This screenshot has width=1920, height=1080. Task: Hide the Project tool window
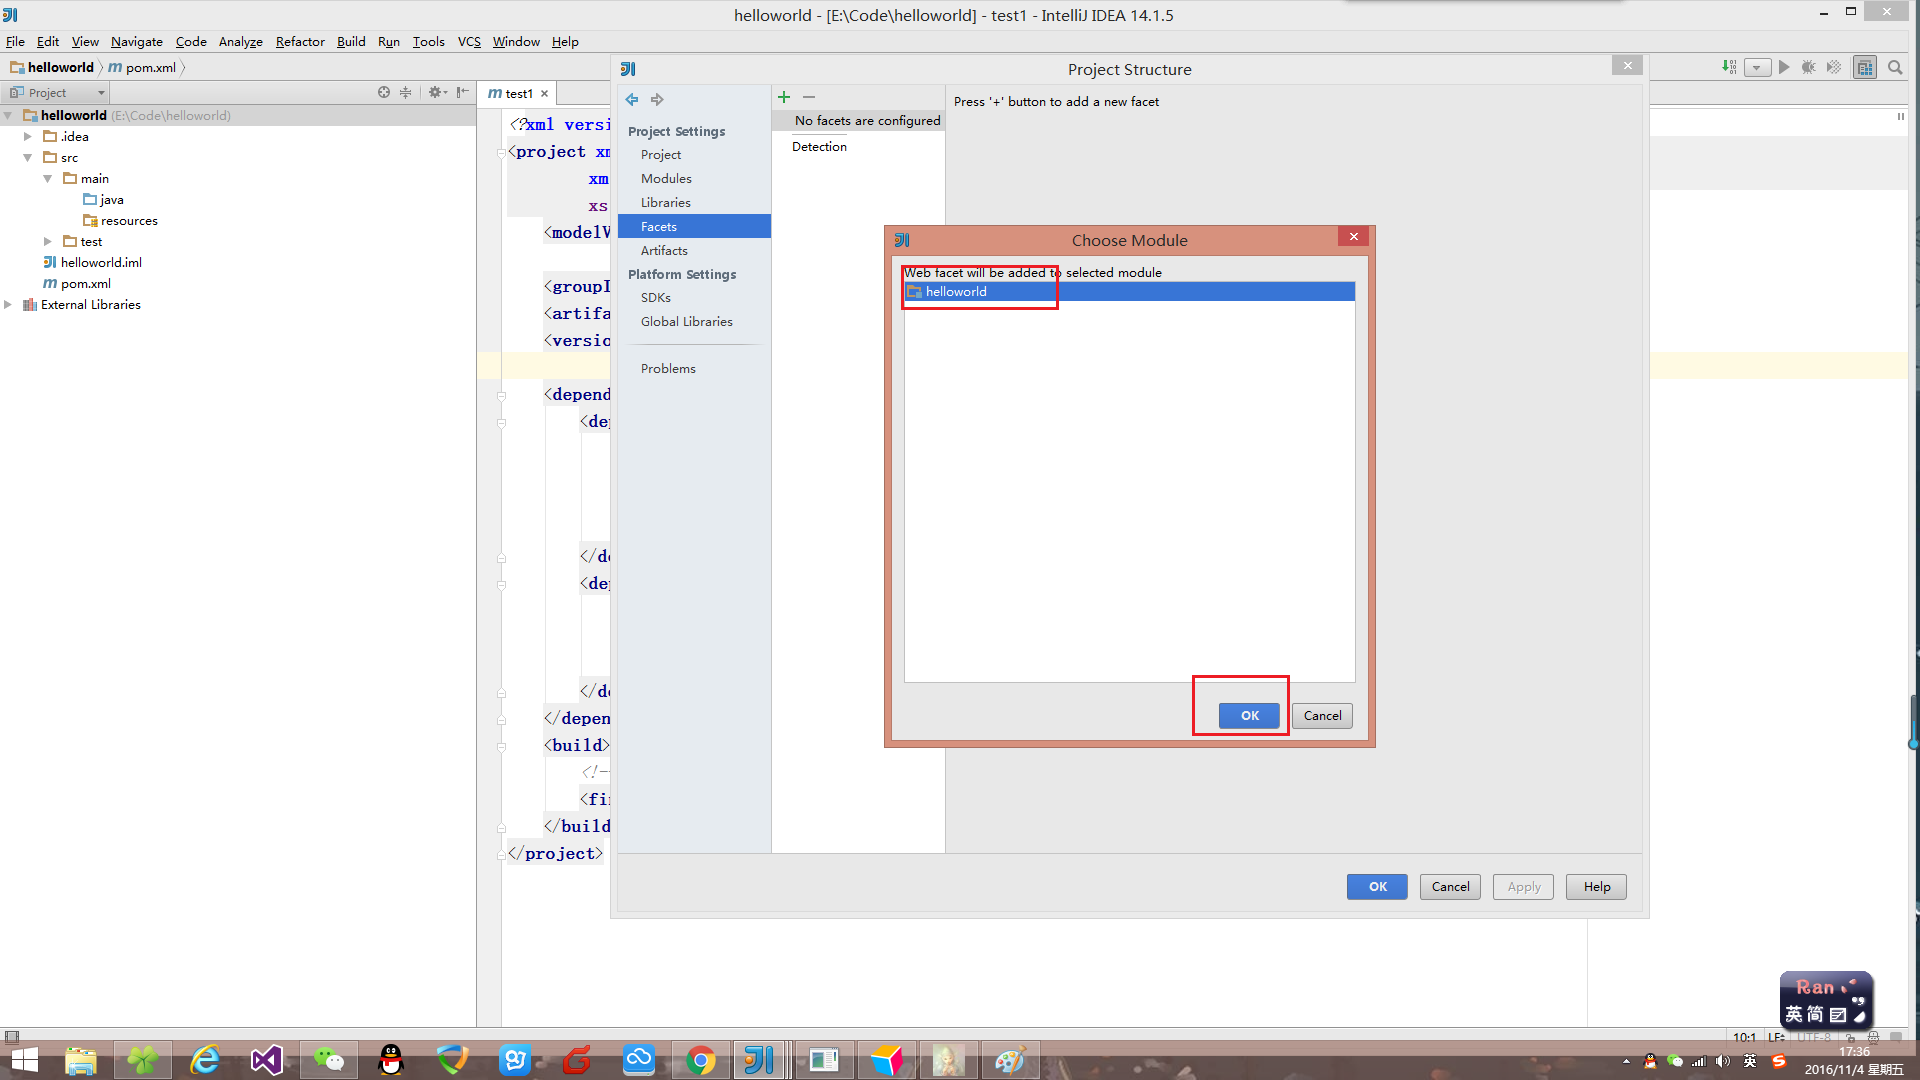462,92
